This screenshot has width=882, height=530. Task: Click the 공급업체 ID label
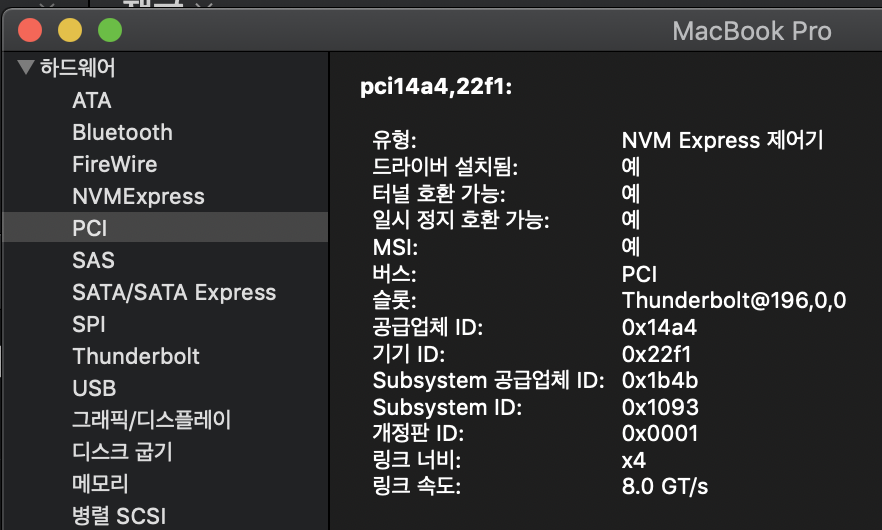coord(428,327)
